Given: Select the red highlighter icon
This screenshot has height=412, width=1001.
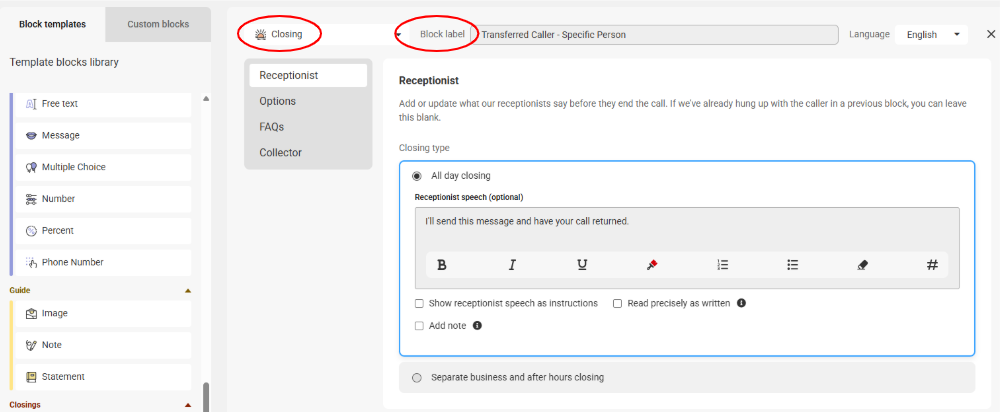Looking at the screenshot, I should [652, 265].
